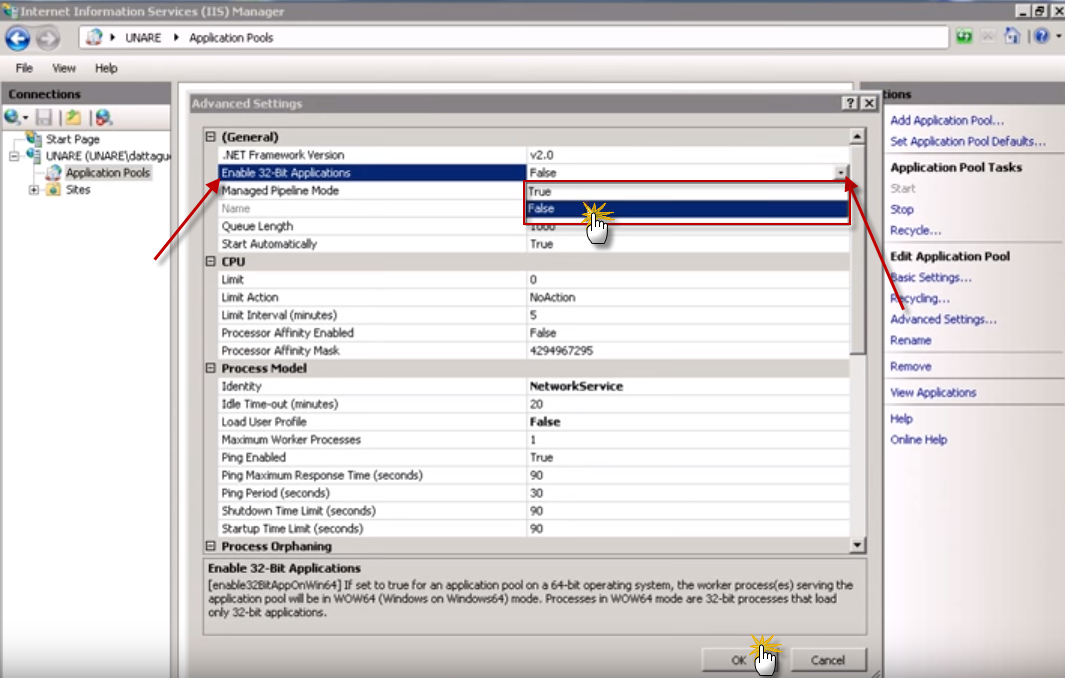Viewport: 1065px width, 678px height.
Task: Open the View menu
Action: tap(64, 68)
